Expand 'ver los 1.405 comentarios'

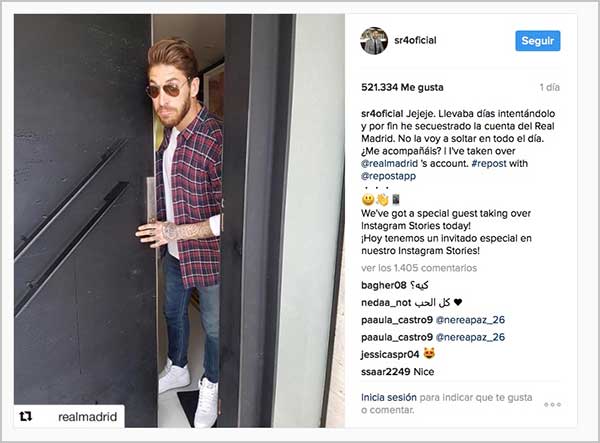click(419, 268)
